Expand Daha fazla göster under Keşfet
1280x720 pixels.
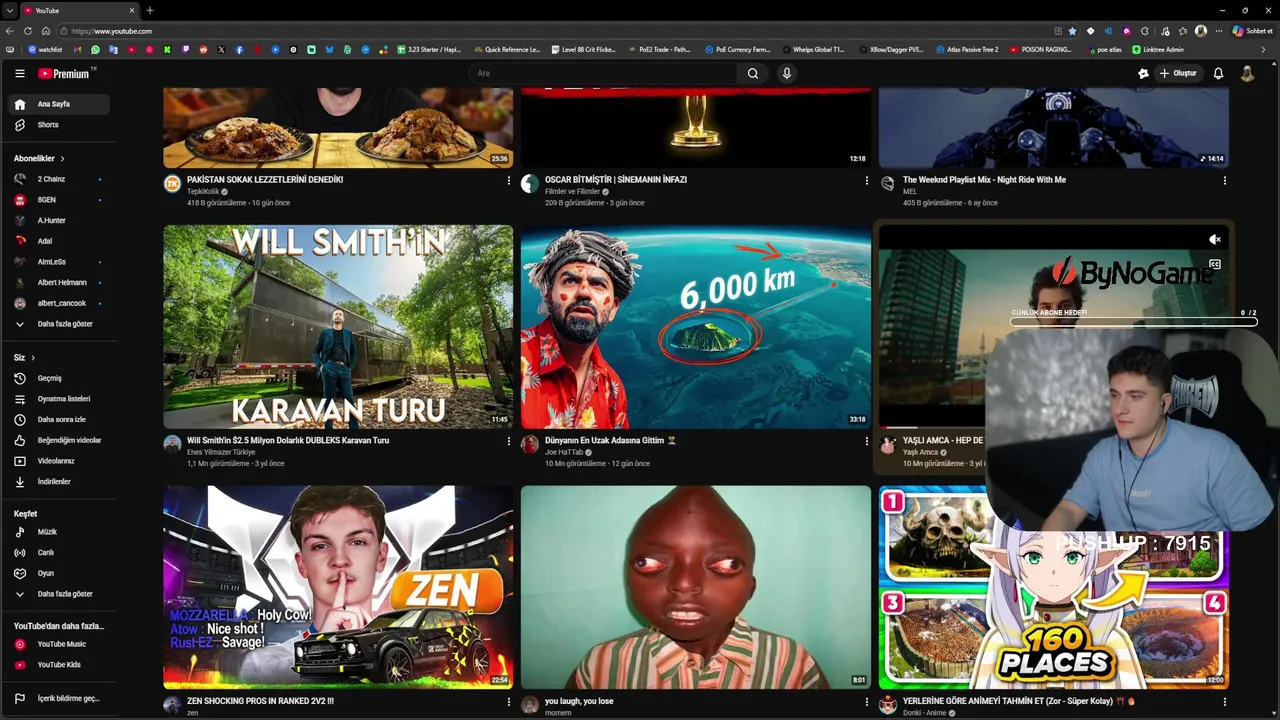coord(59,594)
